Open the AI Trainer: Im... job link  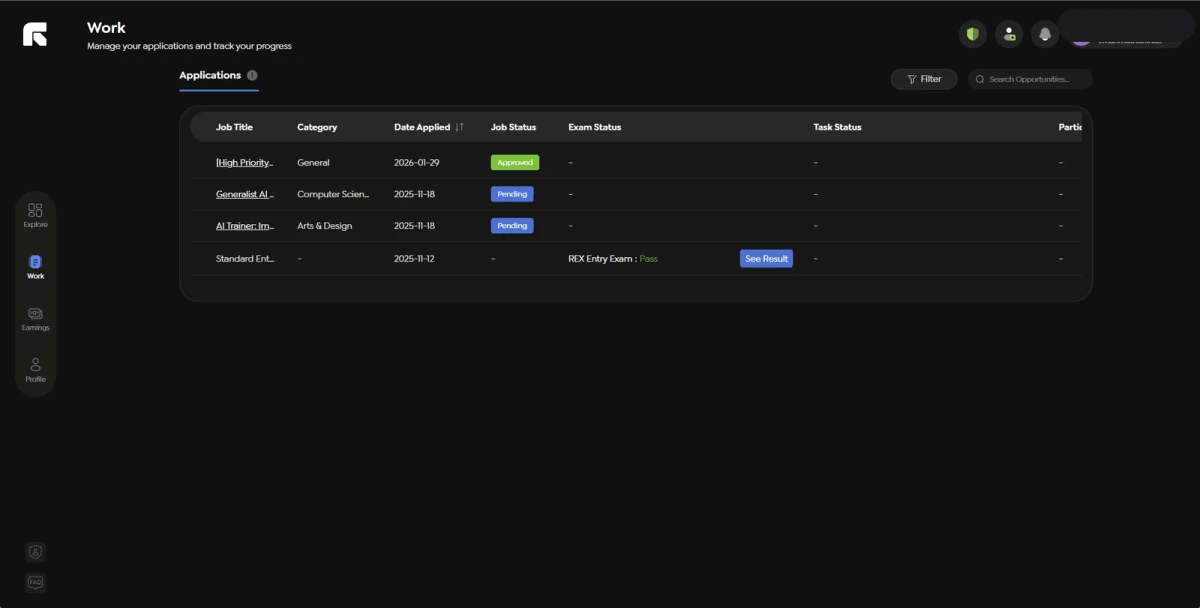click(245, 226)
